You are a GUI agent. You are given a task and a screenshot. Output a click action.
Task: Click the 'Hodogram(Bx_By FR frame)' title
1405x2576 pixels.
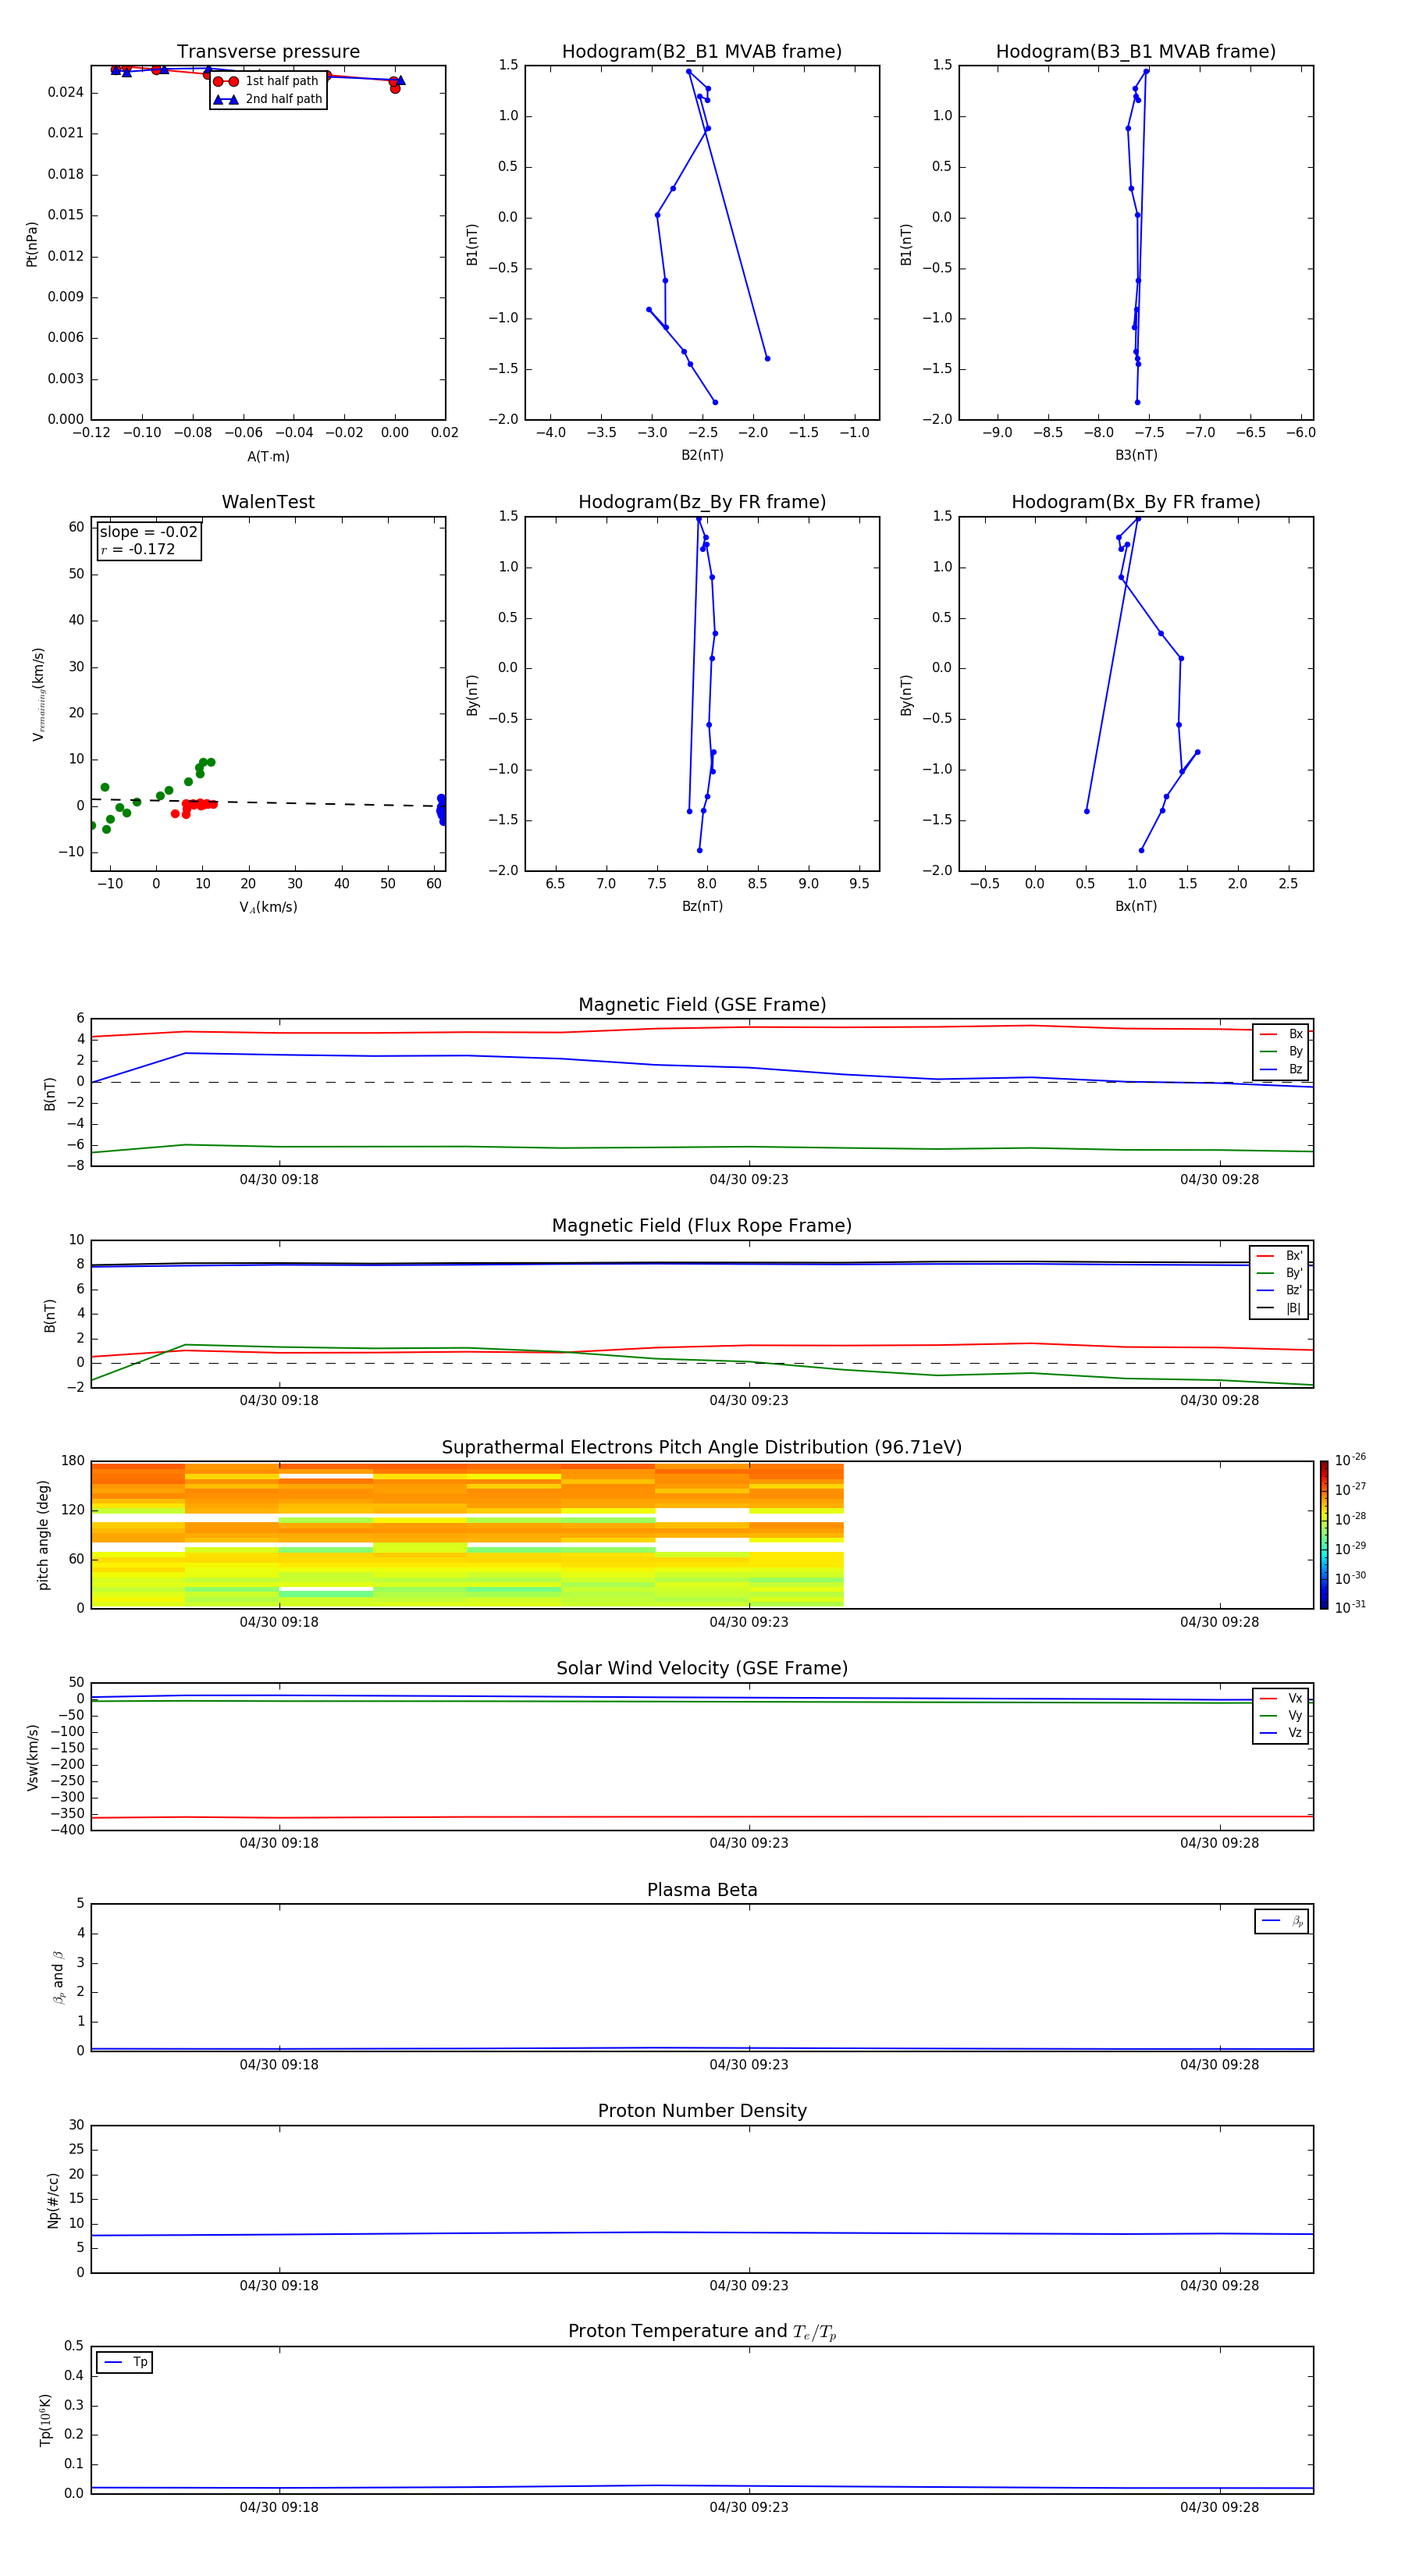1136,502
